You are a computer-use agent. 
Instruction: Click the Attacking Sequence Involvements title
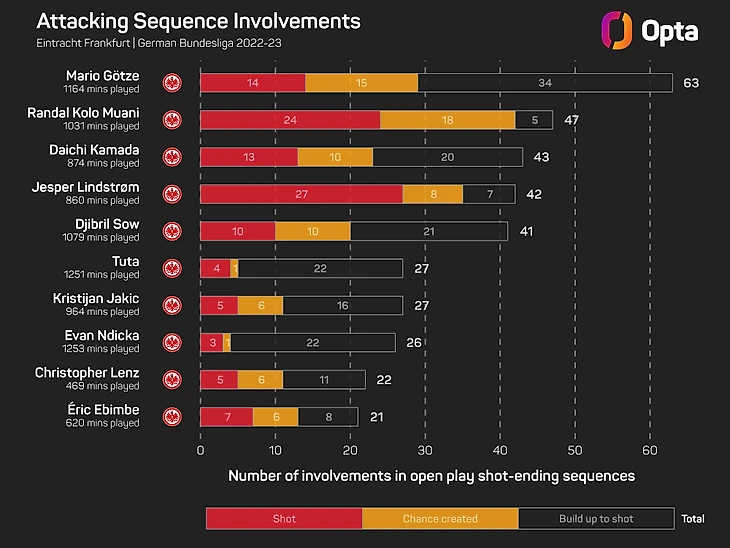[198, 21]
